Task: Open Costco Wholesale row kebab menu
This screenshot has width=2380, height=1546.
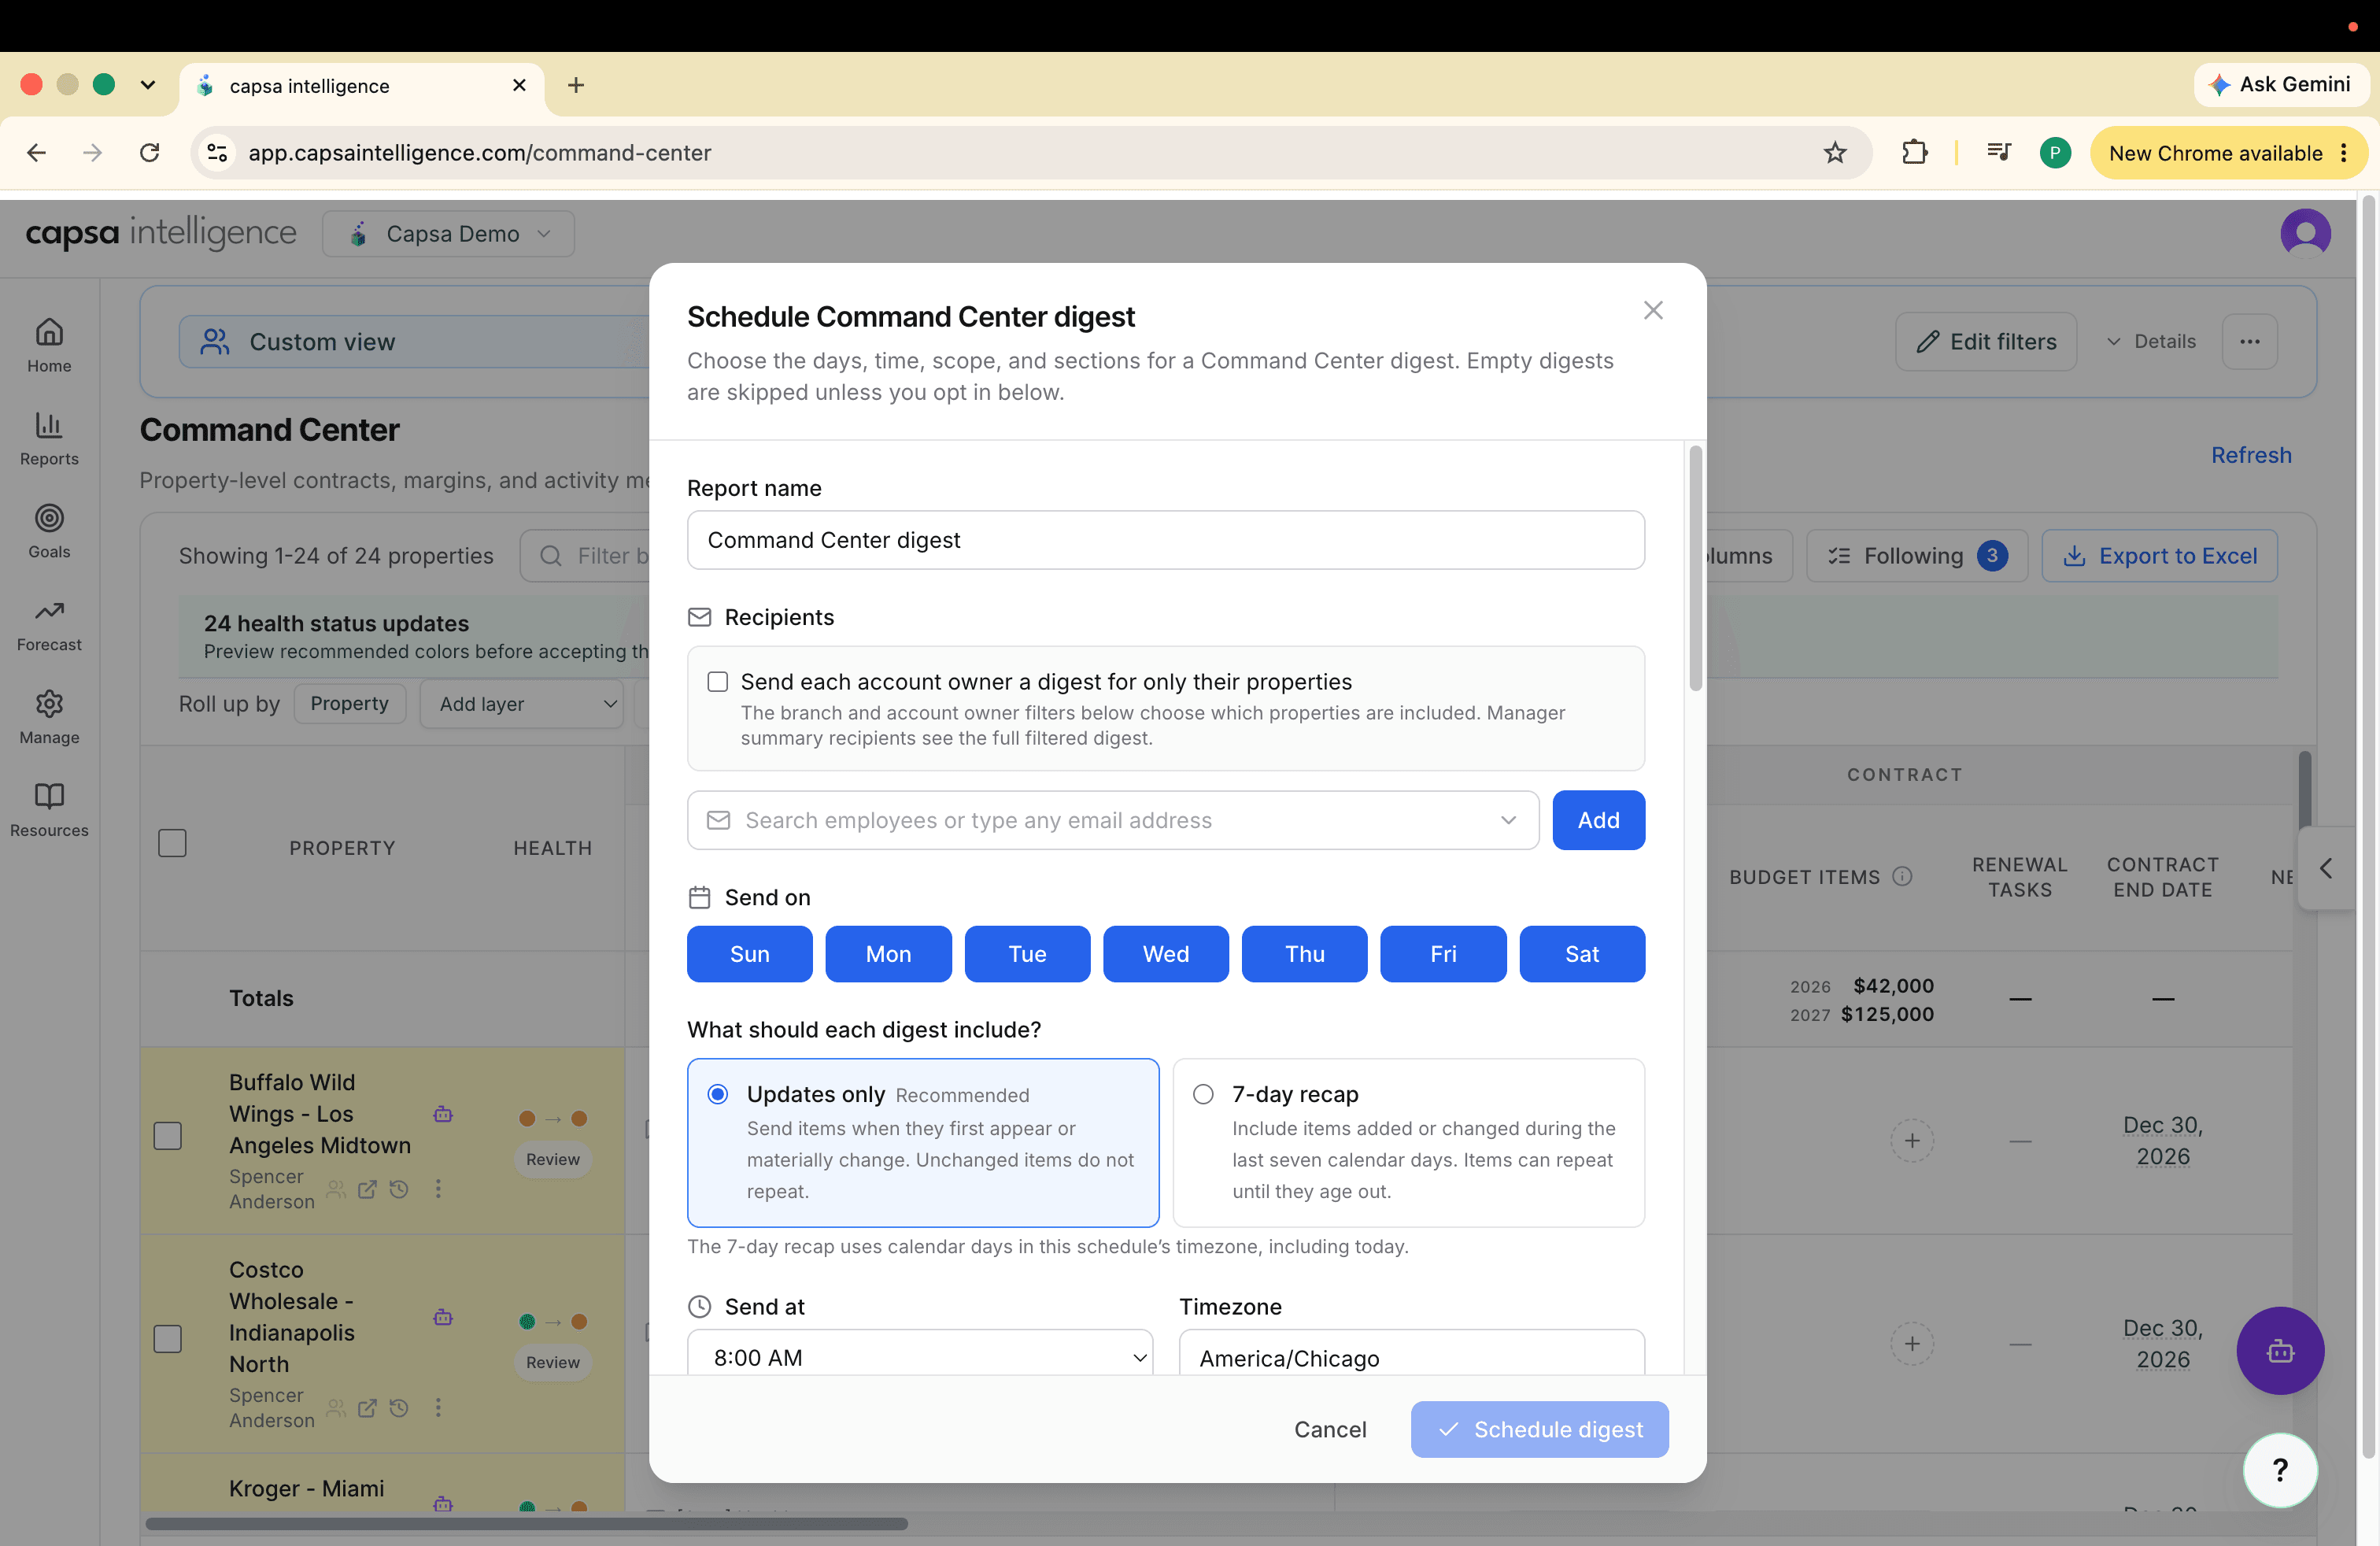Action: pos(438,1407)
